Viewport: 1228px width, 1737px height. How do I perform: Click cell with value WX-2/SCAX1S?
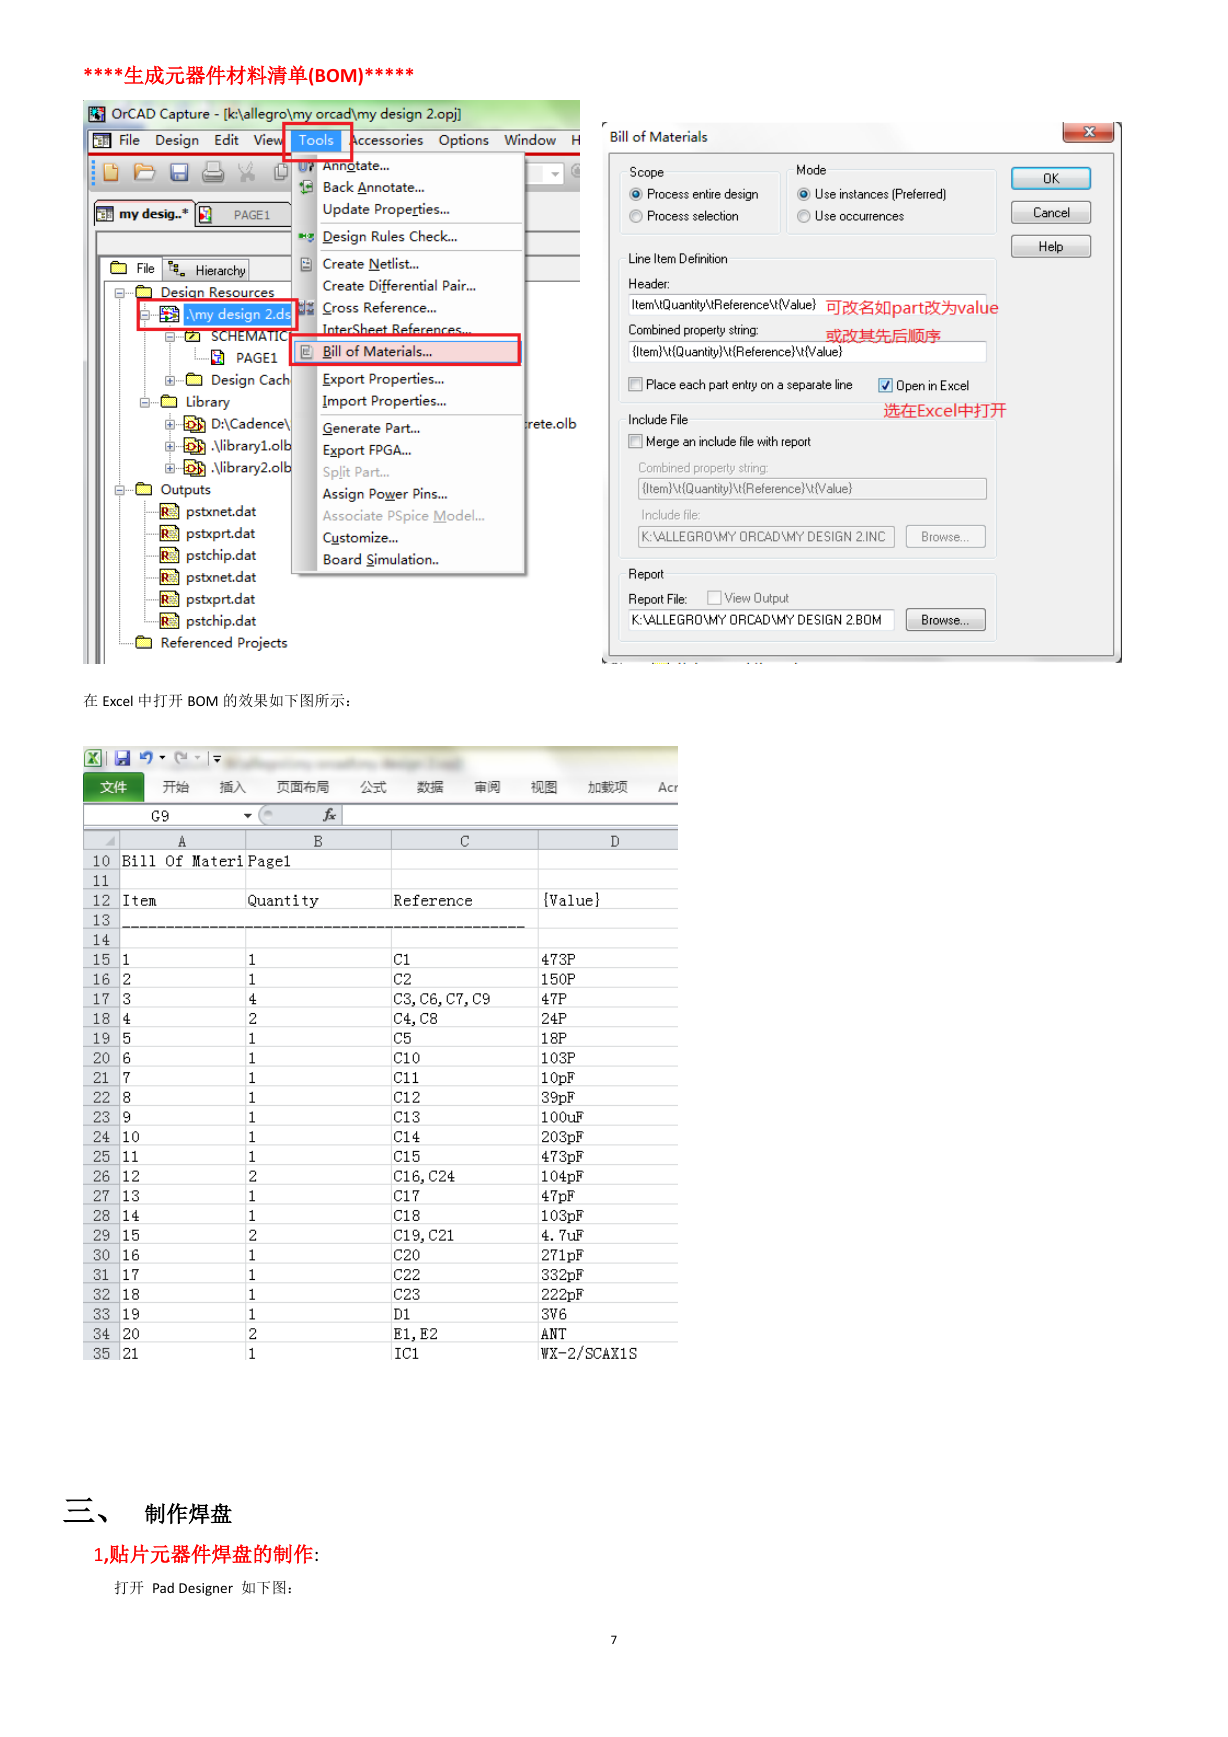coord(607,1353)
